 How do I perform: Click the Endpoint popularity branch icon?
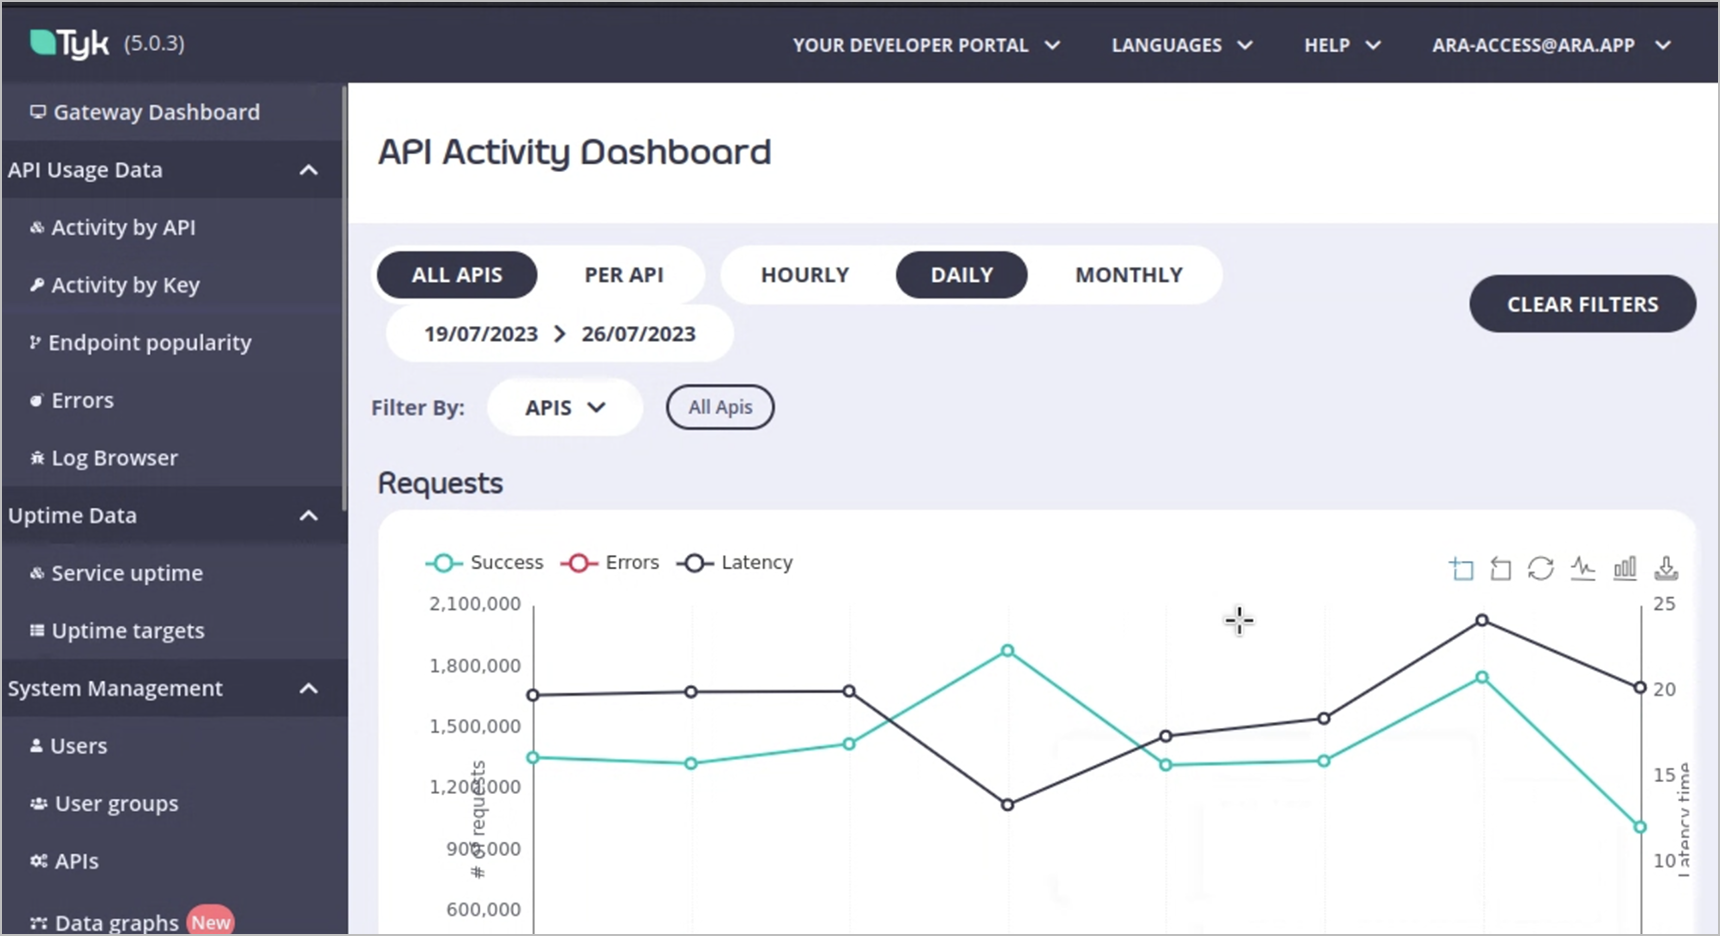pyautogui.click(x=35, y=342)
